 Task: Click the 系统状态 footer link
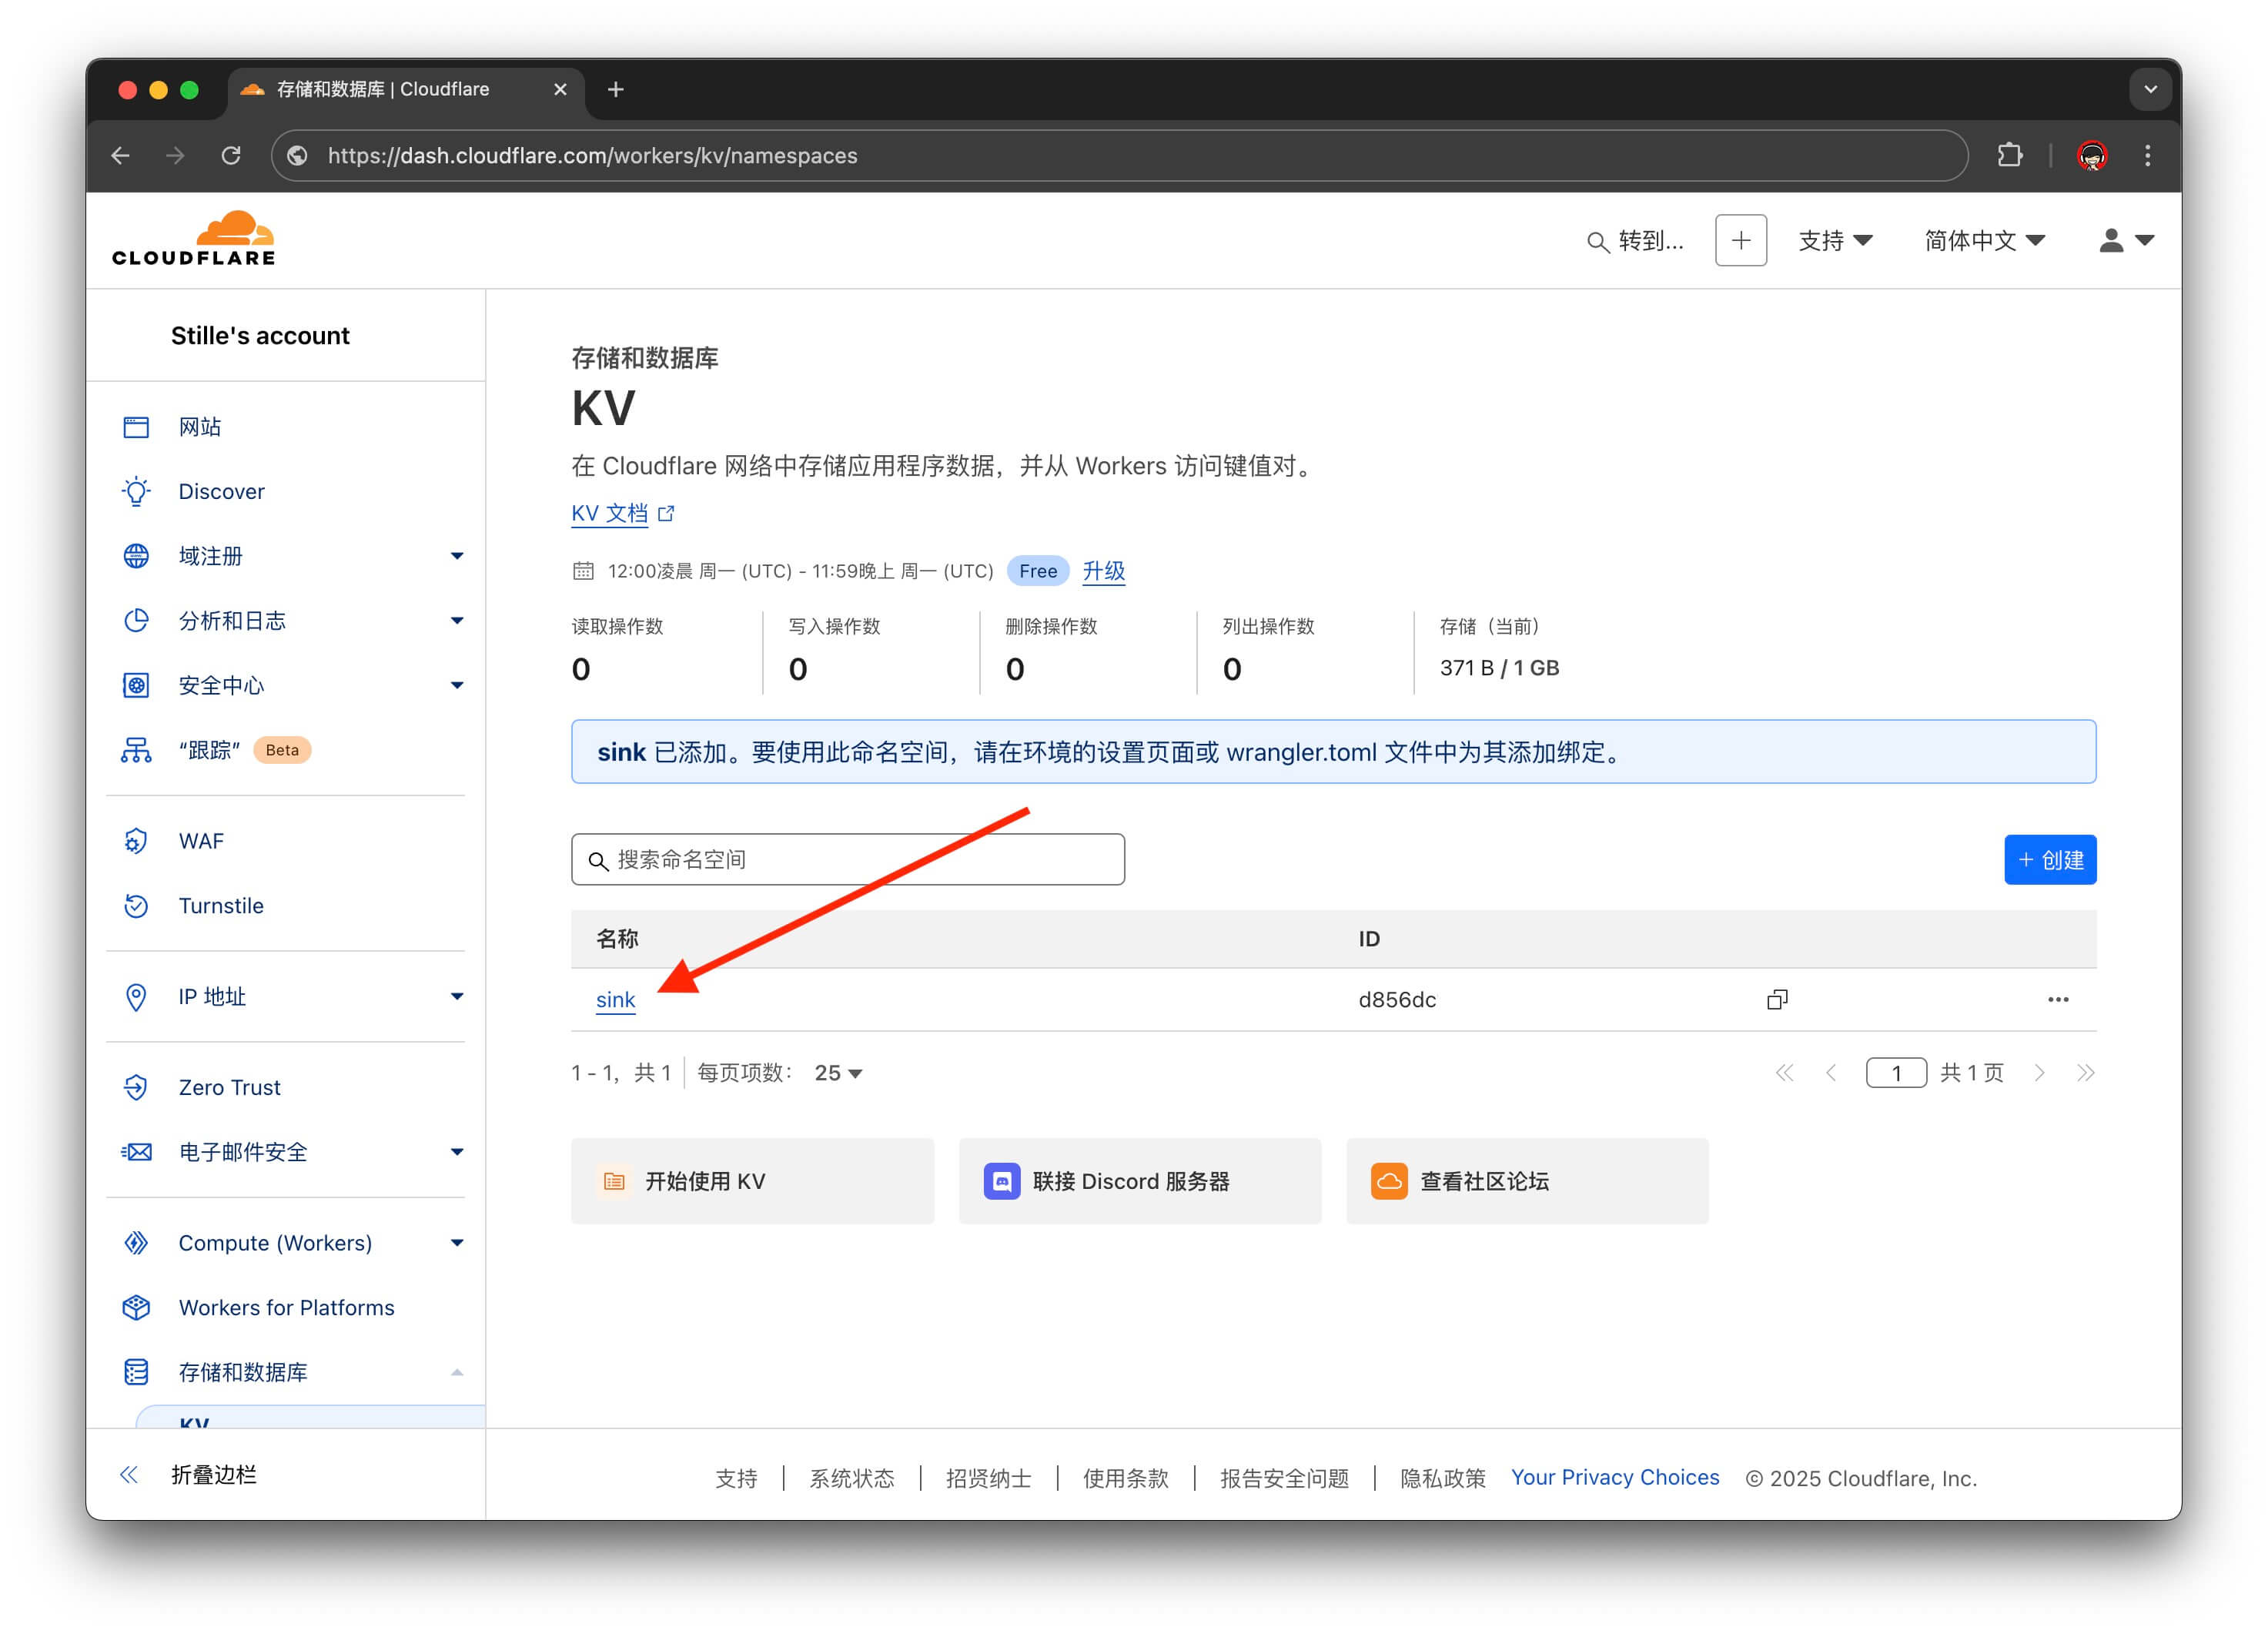tap(851, 1478)
